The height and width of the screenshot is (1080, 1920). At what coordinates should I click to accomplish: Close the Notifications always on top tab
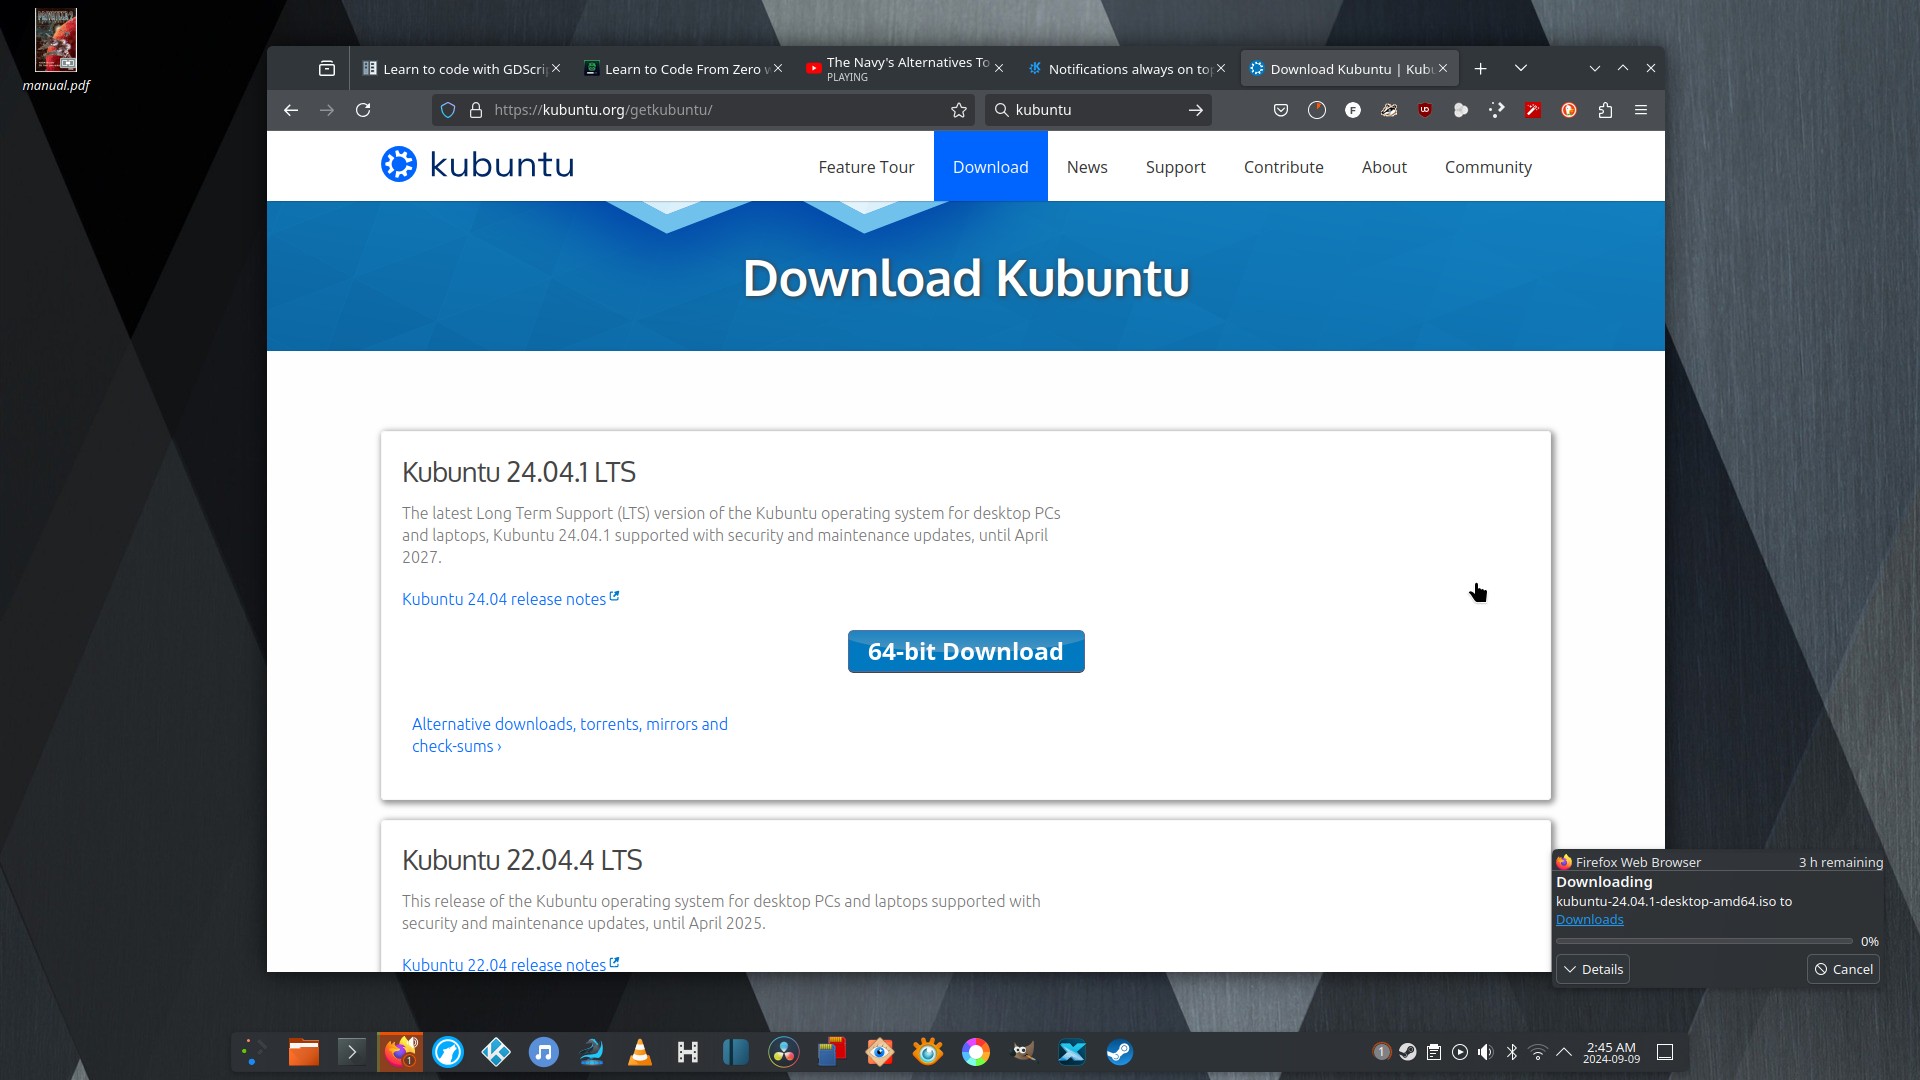1221,68
